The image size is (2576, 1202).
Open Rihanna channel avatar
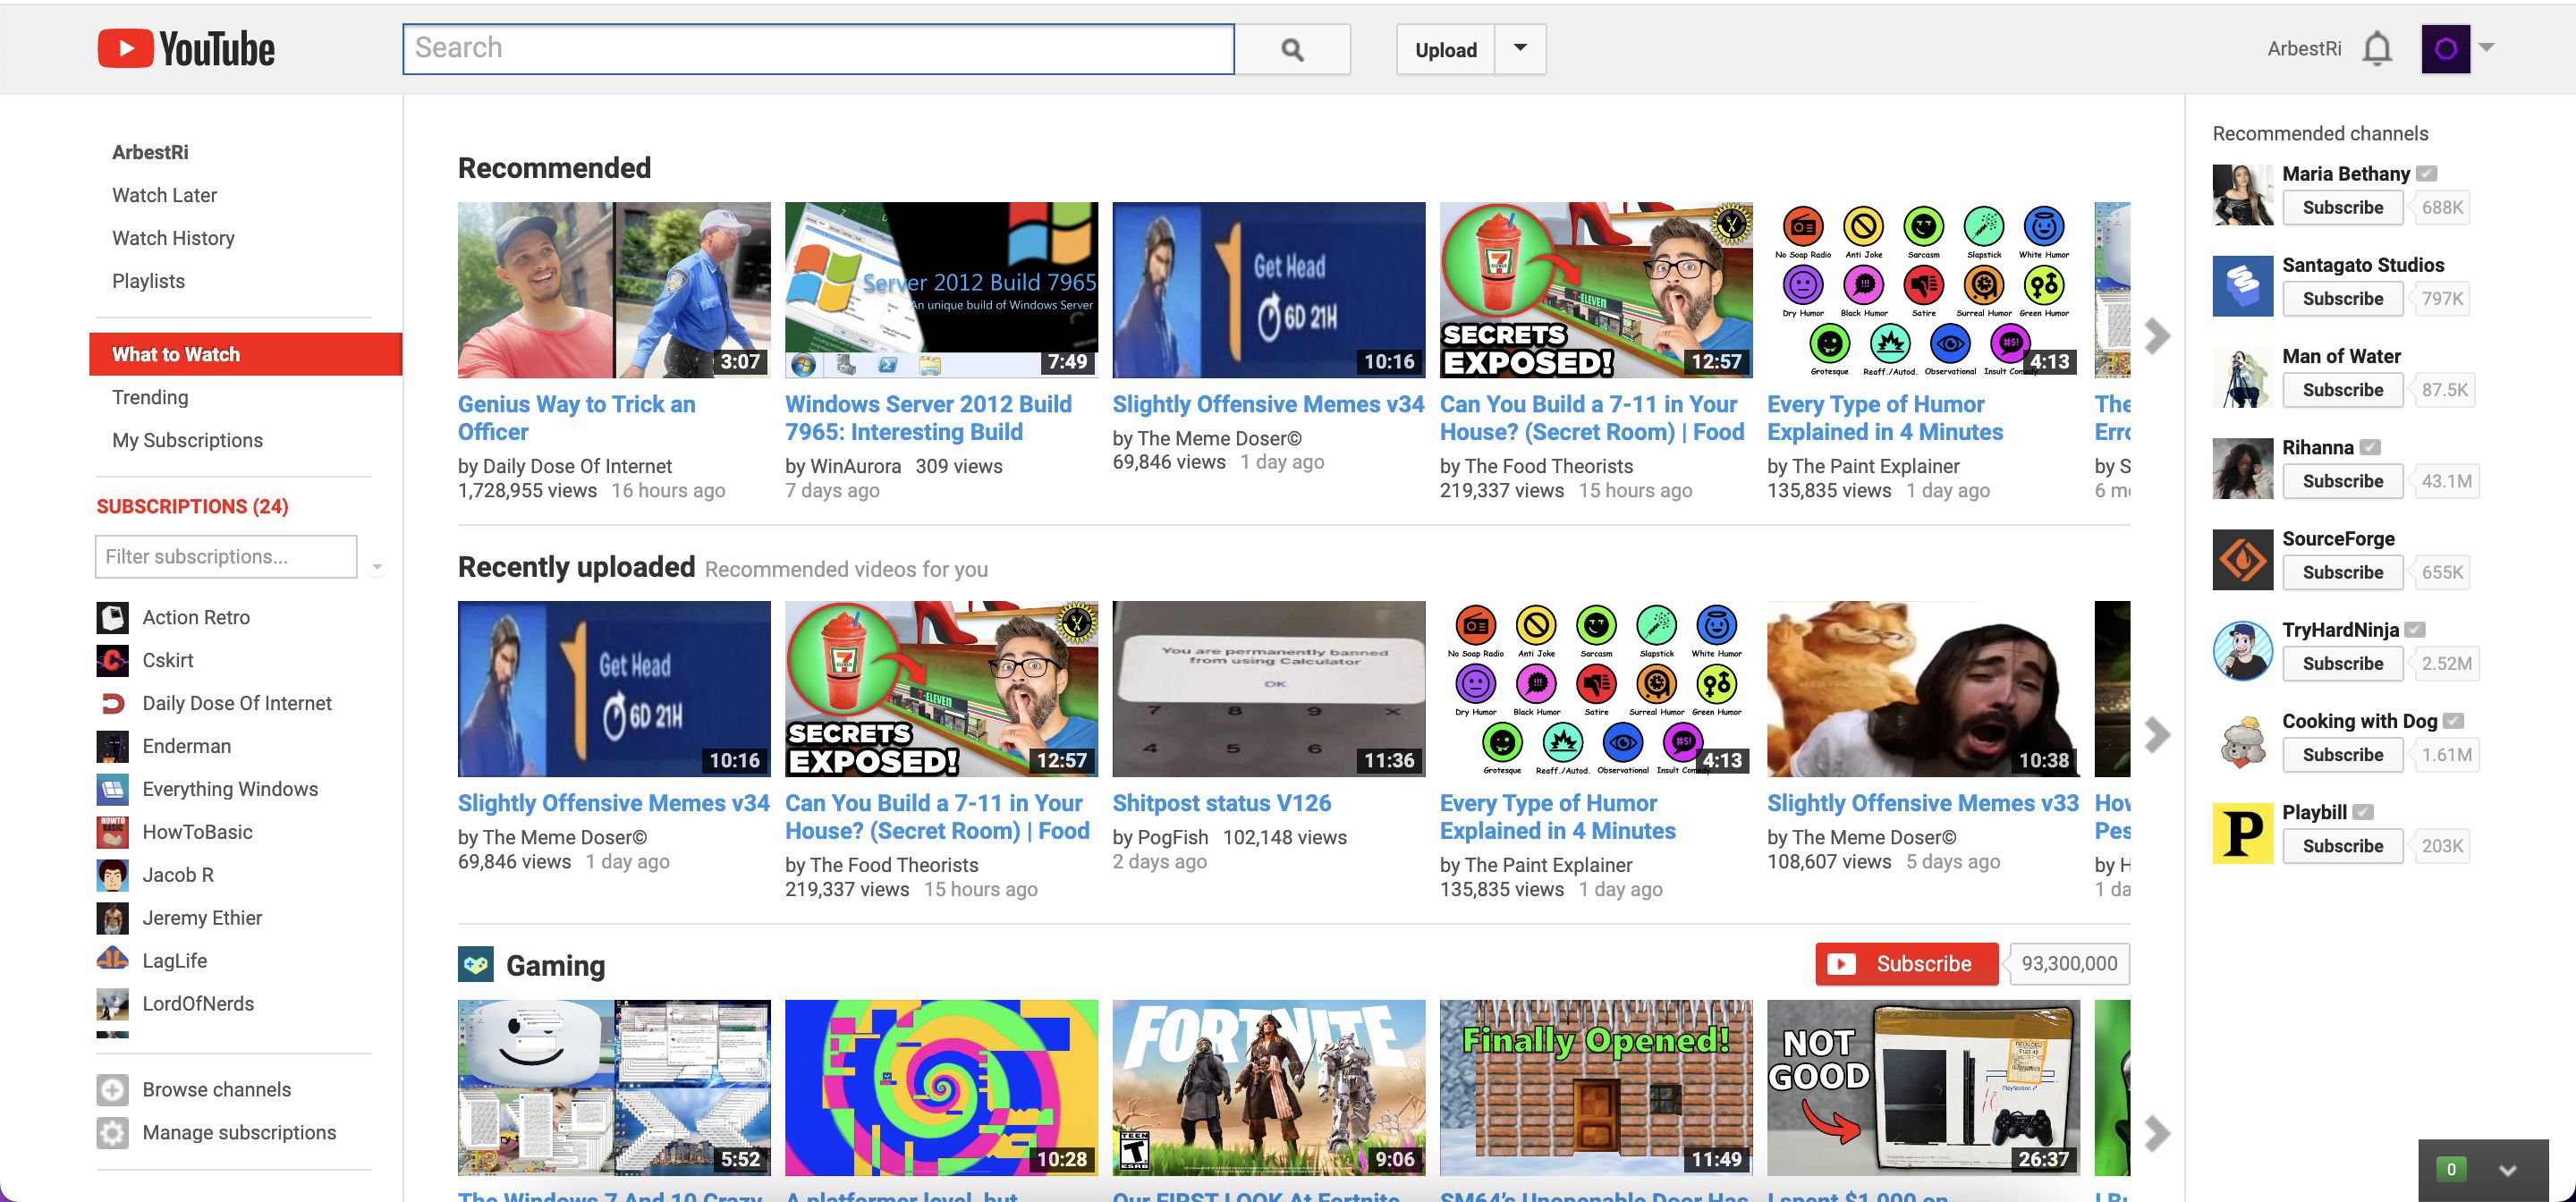[2242, 468]
